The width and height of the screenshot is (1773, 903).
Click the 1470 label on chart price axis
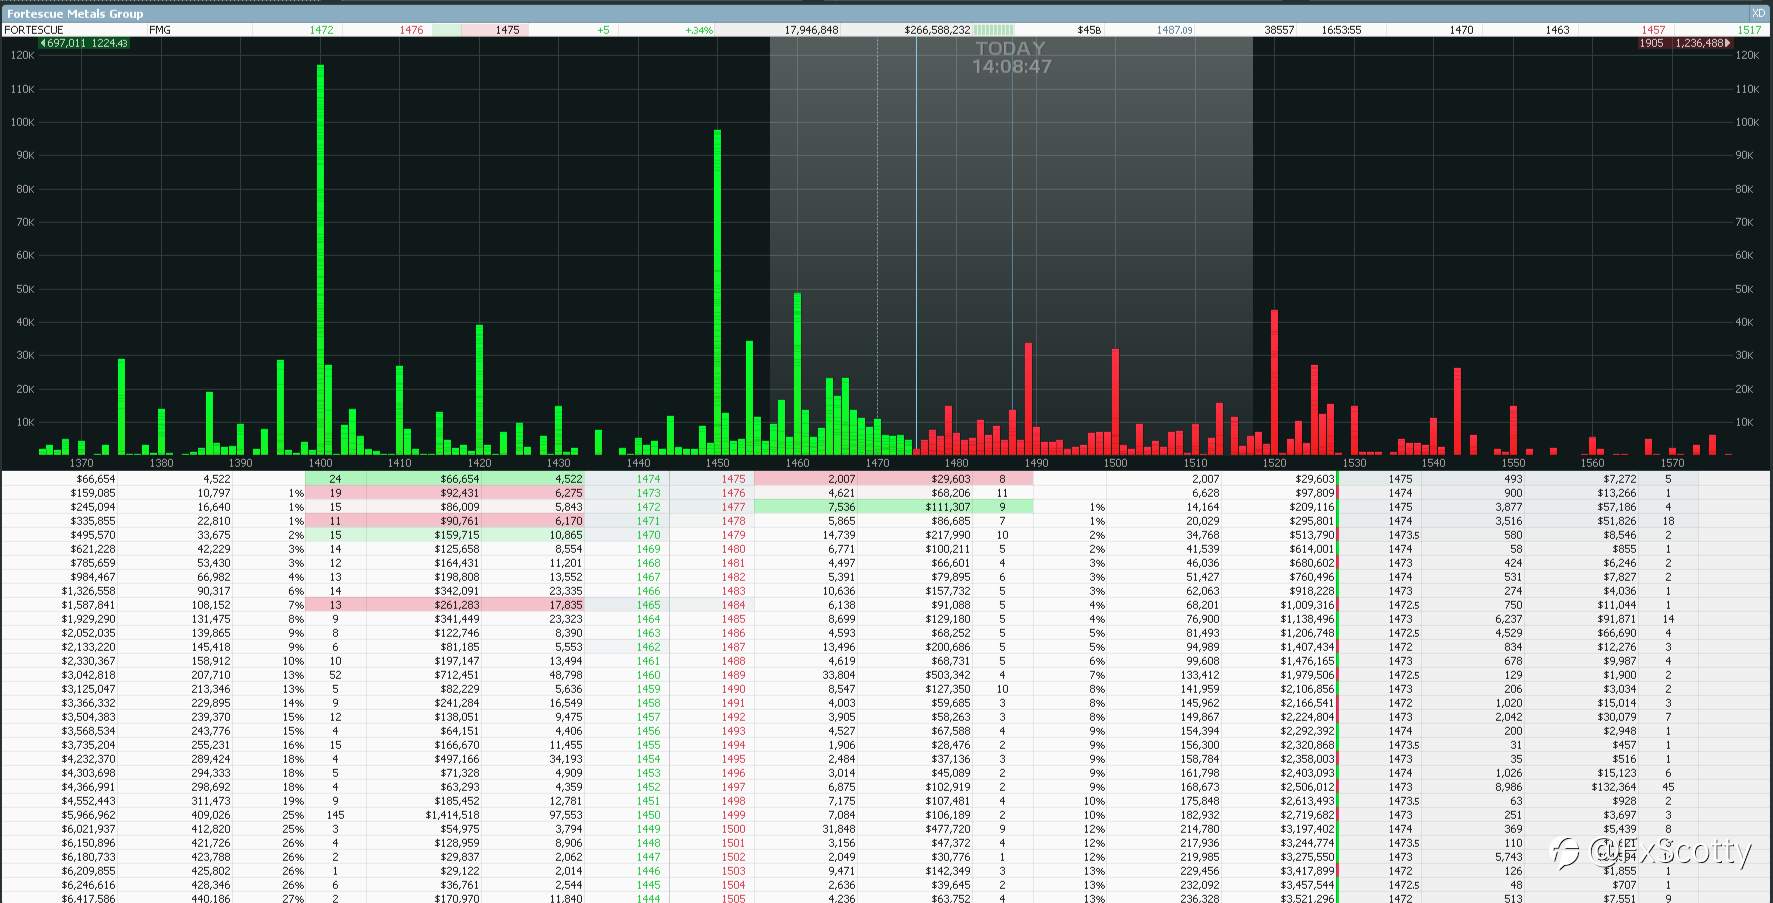877,463
